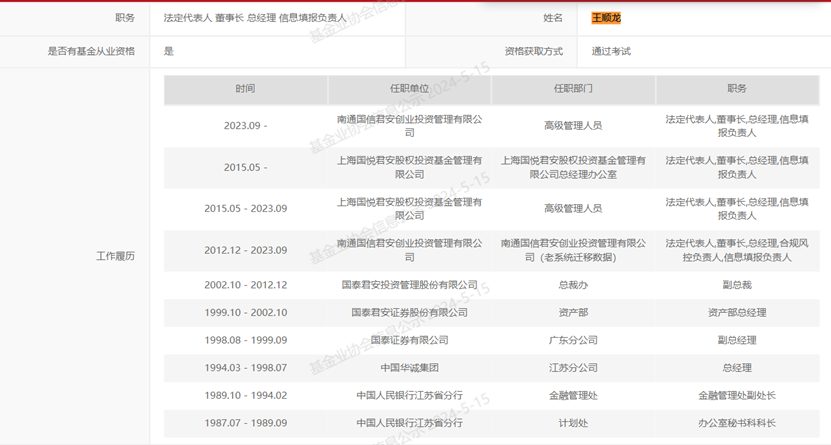The height and width of the screenshot is (445, 831).
Task: Click 上海国悦君安股权投资基金管理有限公司 in the 2015.05 - 2023.09 row
Action: pyautogui.click(x=409, y=209)
